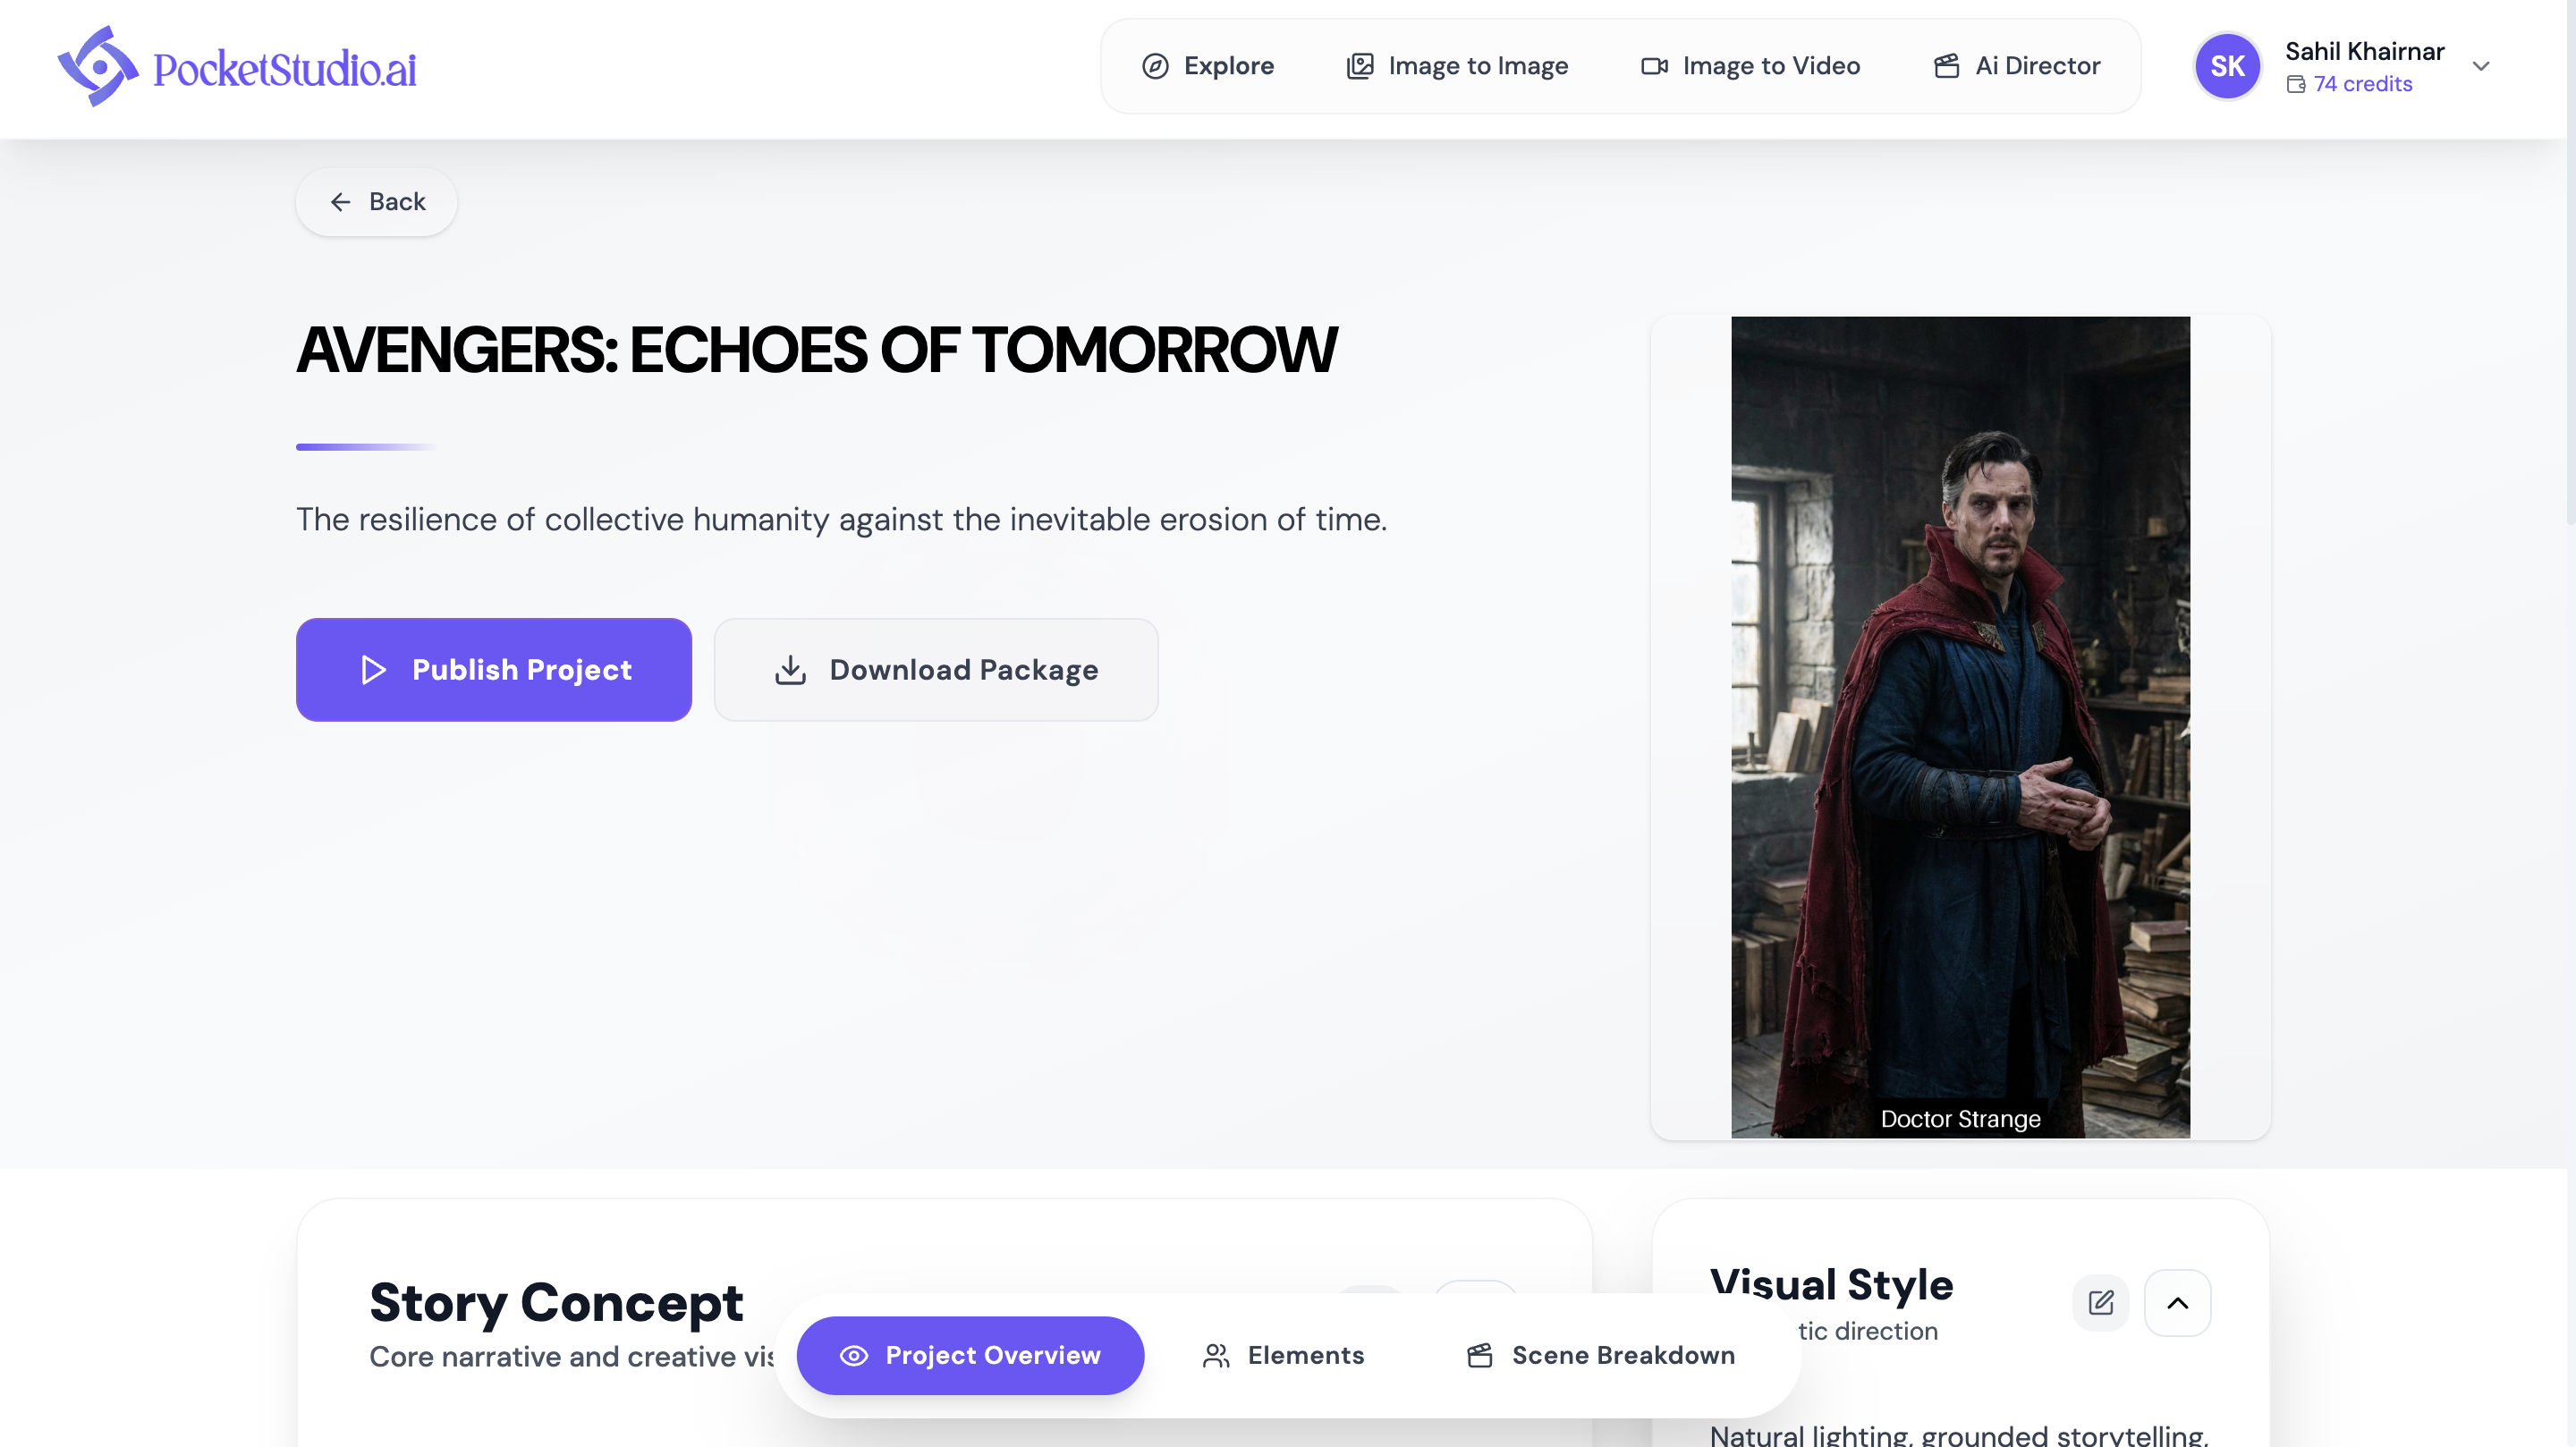Image resolution: width=2576 pixels, height=1447 pixels.
Task: Click the download icon in Download Package
Action: [x=790, y=670]
